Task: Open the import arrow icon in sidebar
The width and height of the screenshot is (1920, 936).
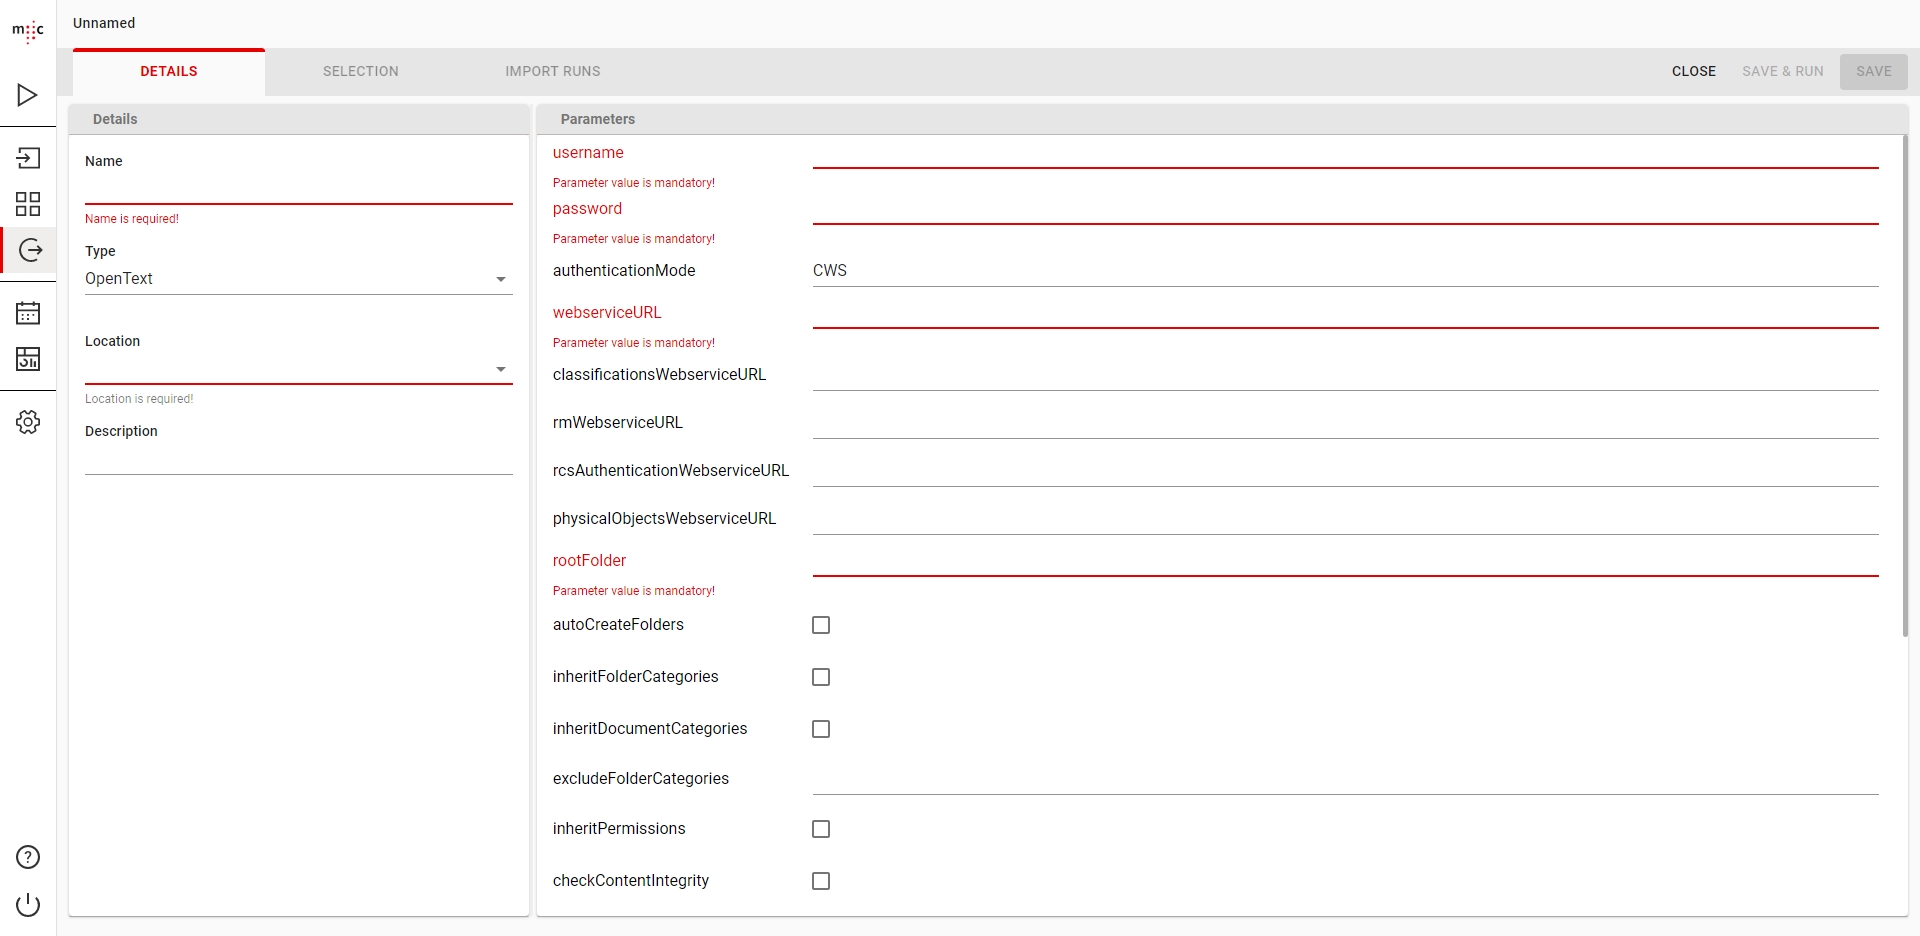Action: [28, 158]
